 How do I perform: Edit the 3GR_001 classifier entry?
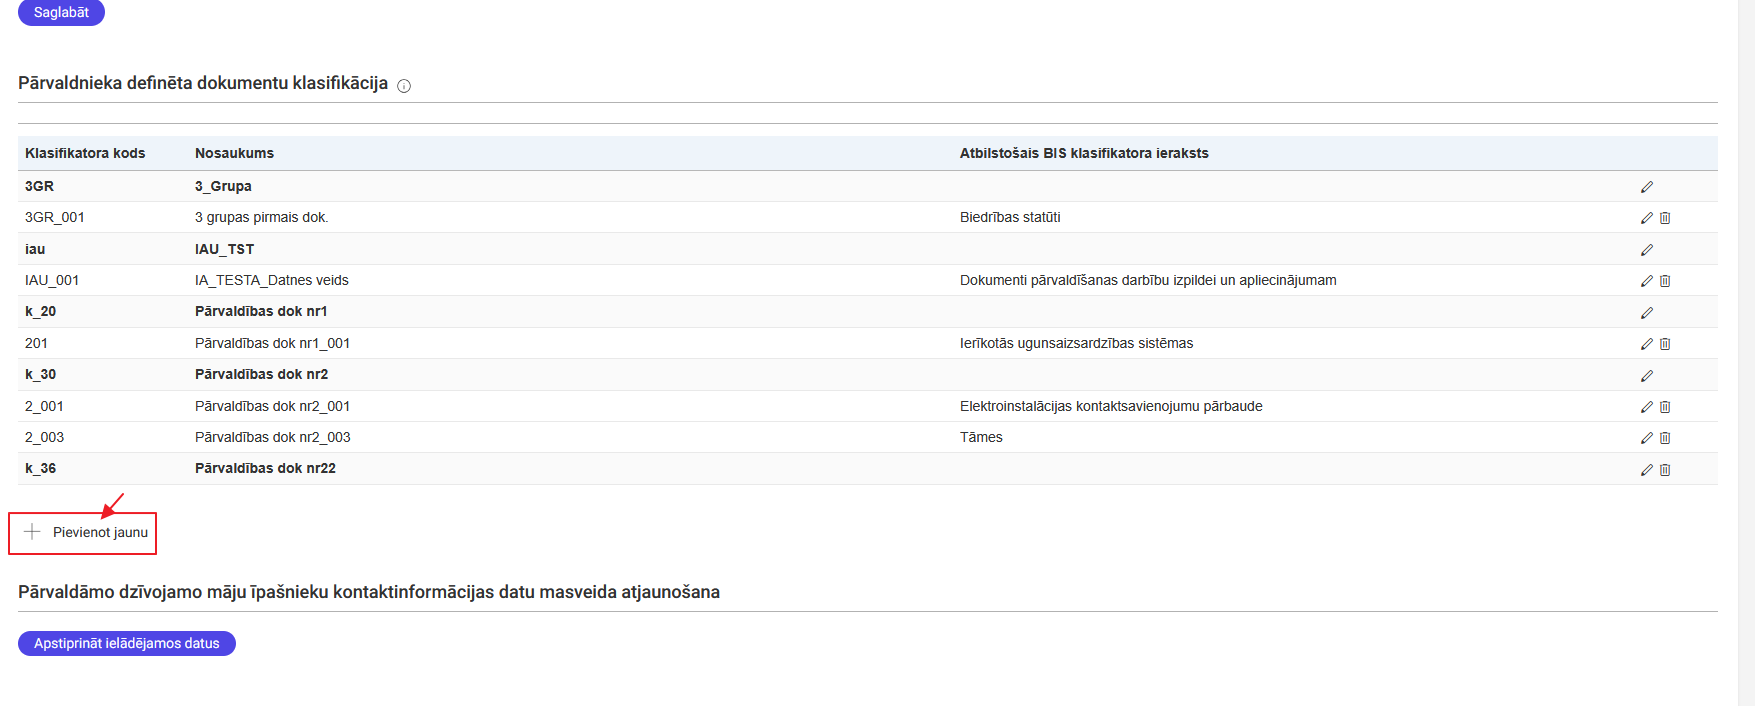(1646, 218)
